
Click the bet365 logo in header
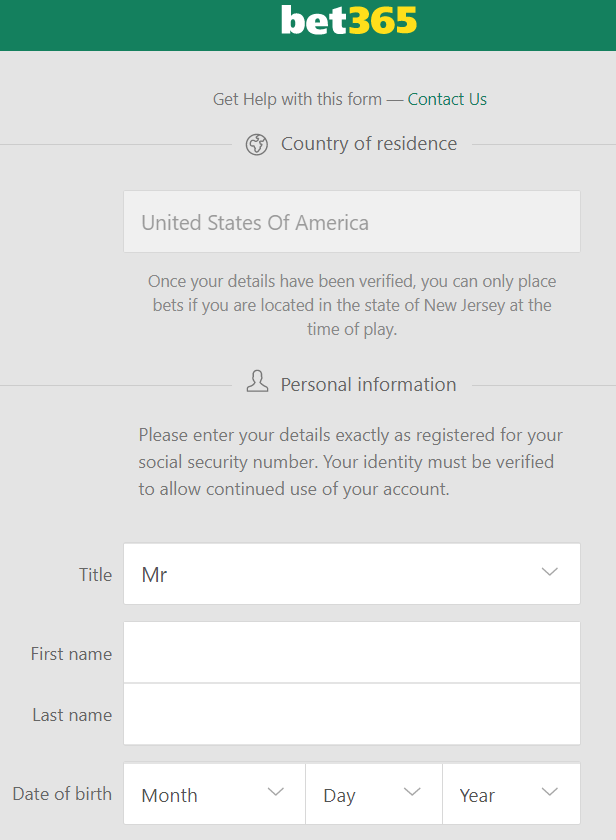349,20
